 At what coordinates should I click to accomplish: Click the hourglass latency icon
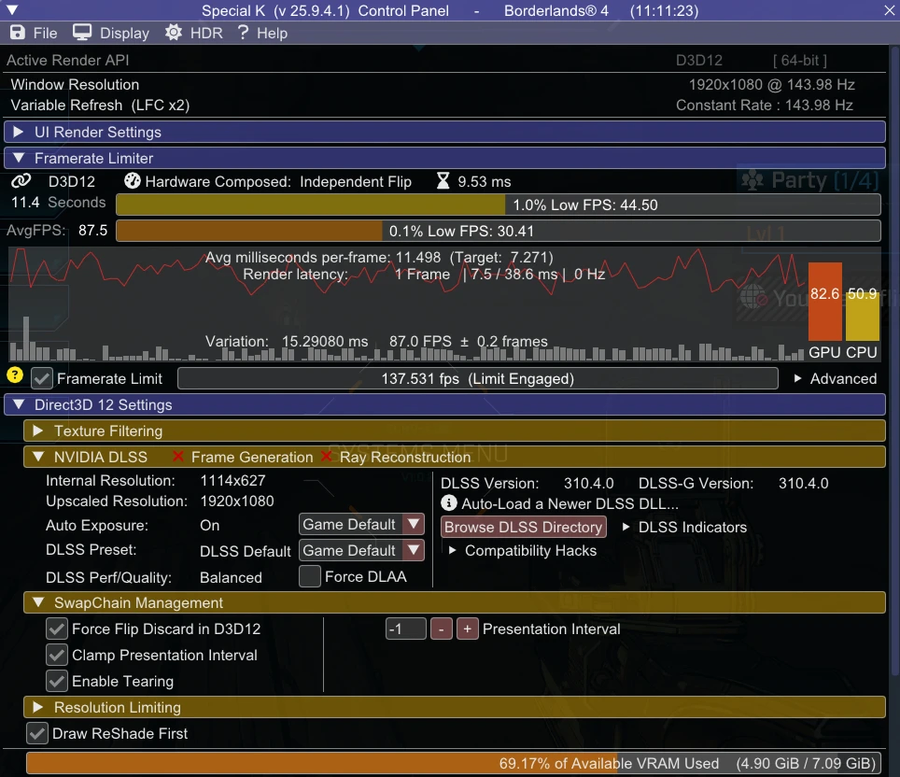tap(443, 181)
